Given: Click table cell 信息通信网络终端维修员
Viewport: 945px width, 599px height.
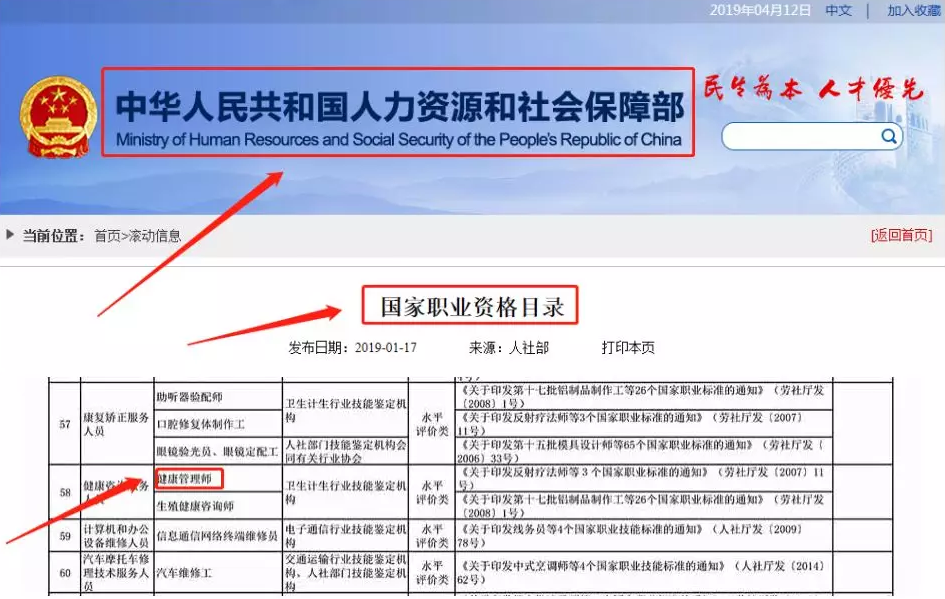Looking at the screenshot, I should tap(218, 536).
